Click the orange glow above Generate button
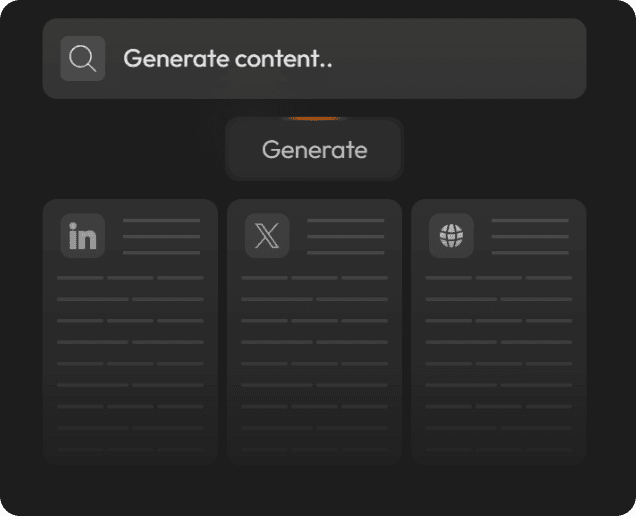The image size is (636, 516). click(314, 117)
